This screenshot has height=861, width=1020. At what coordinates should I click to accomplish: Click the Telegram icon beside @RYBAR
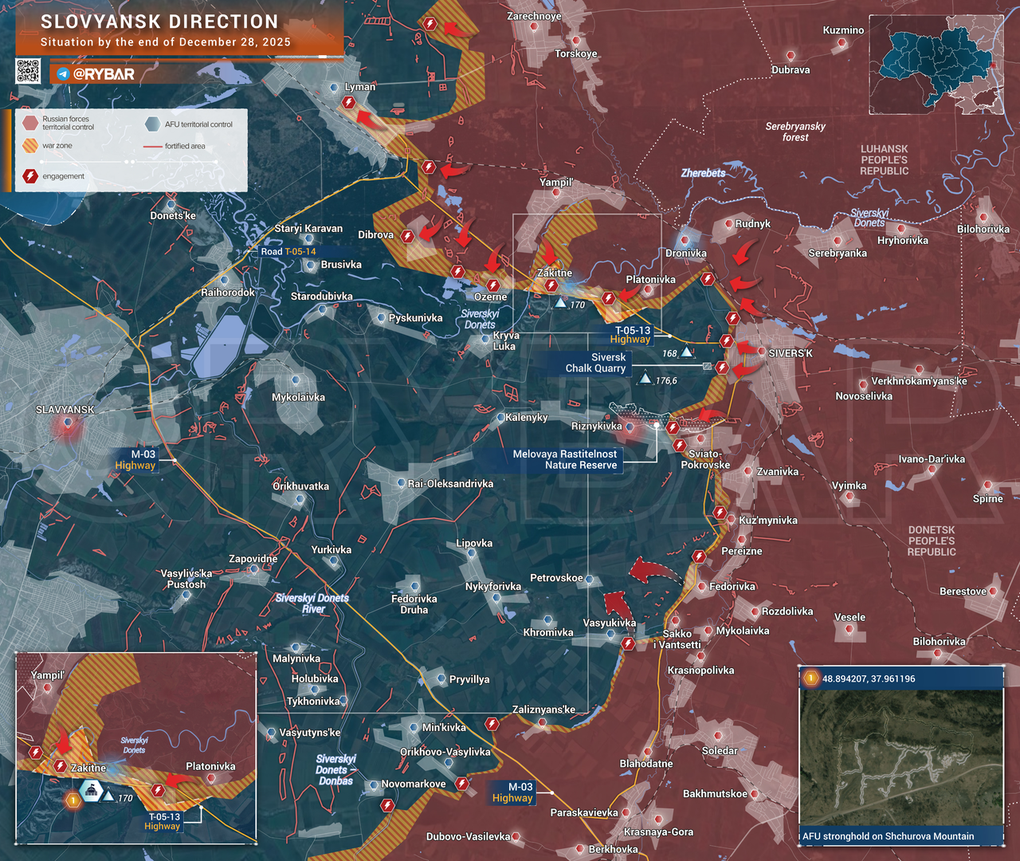click(x=63, y=74)
